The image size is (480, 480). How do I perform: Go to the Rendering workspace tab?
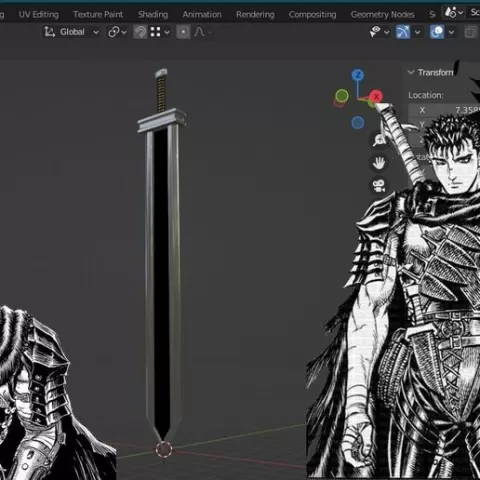pos(255,15)
